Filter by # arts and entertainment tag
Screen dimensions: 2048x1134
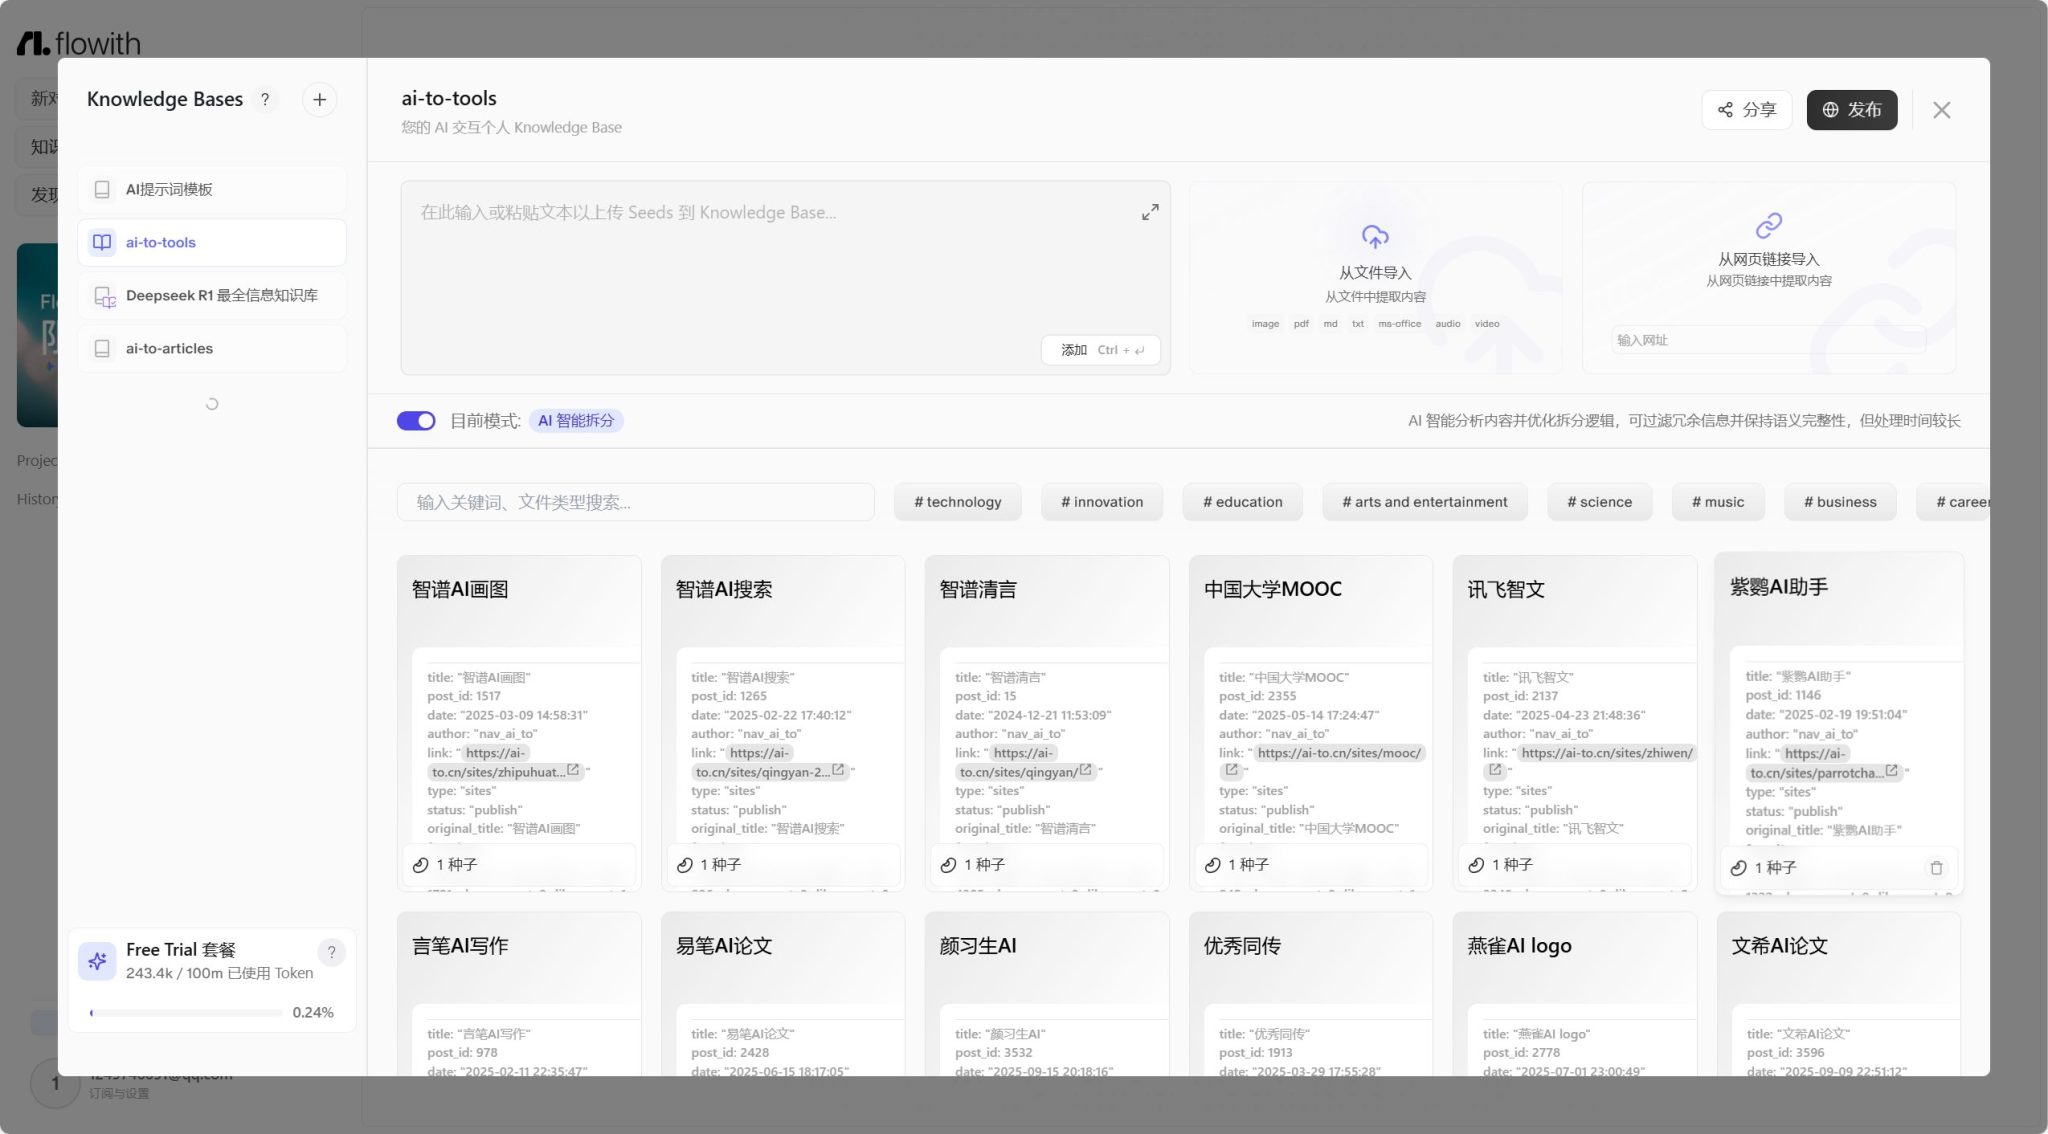(x=1424, y=502)
